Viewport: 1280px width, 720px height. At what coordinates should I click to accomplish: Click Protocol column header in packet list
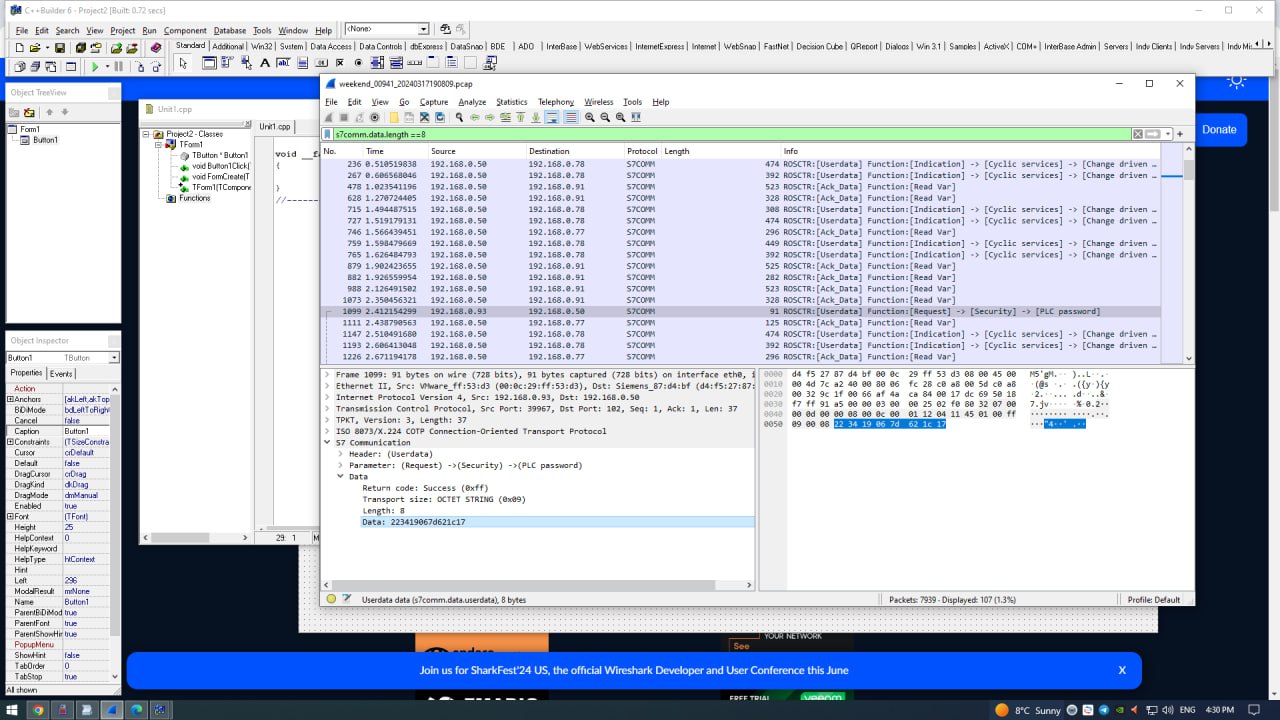642,151
